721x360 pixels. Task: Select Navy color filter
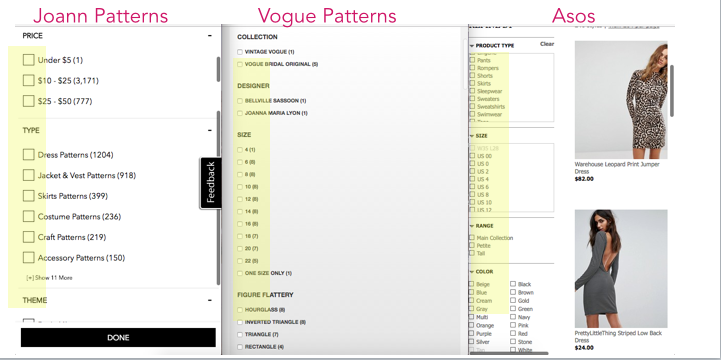(513, 317)
